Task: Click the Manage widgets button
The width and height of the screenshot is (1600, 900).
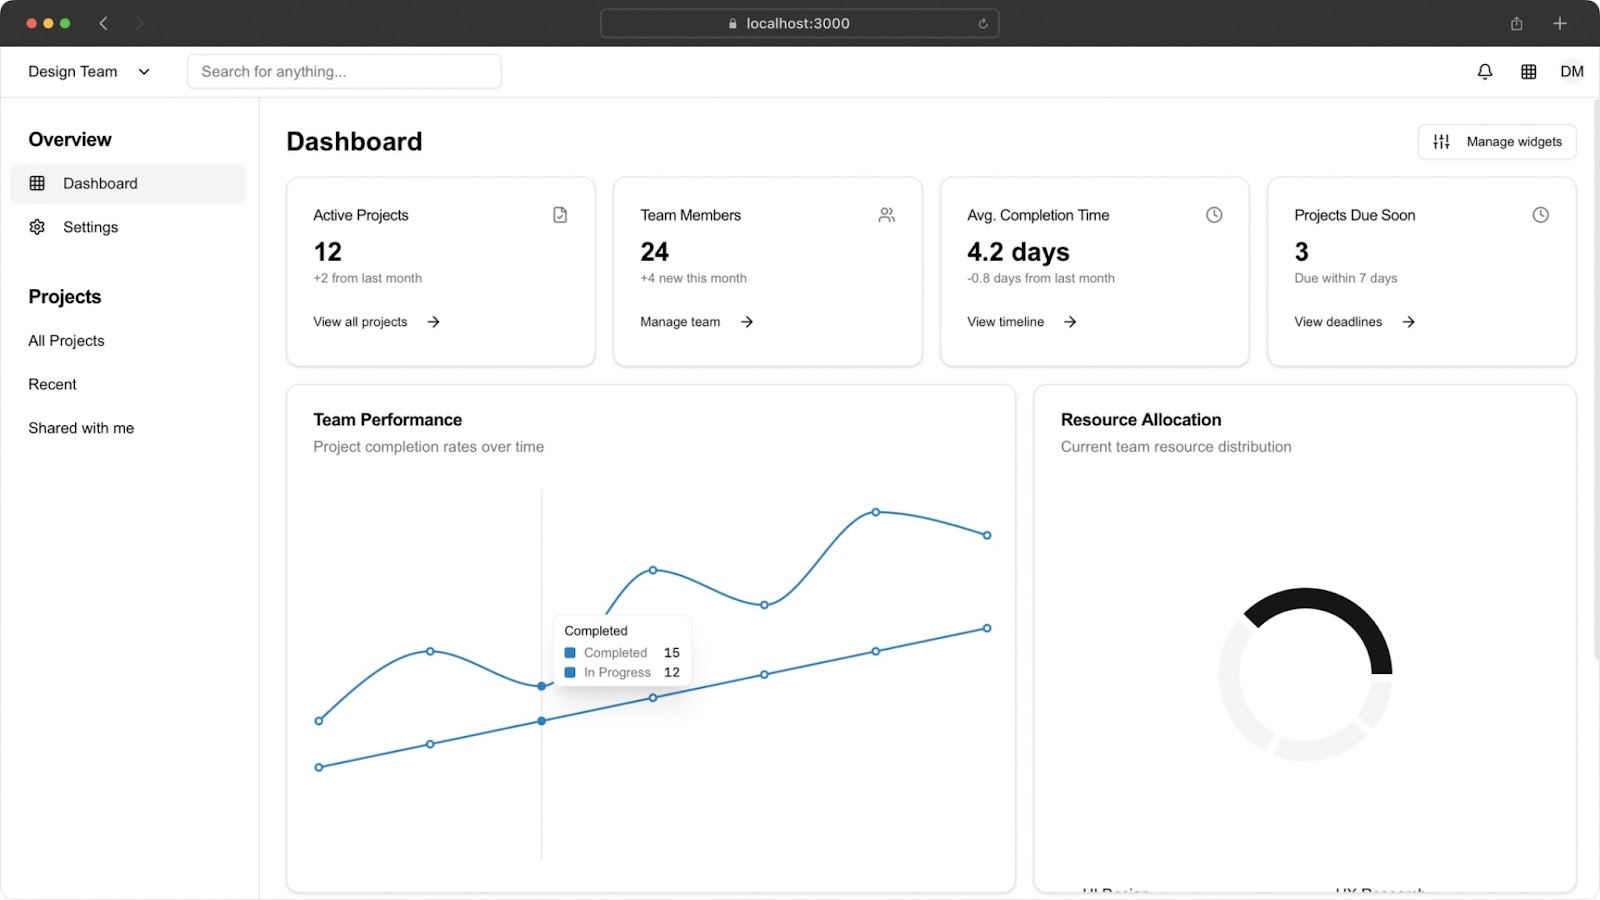Action: tap(1497, 142)
